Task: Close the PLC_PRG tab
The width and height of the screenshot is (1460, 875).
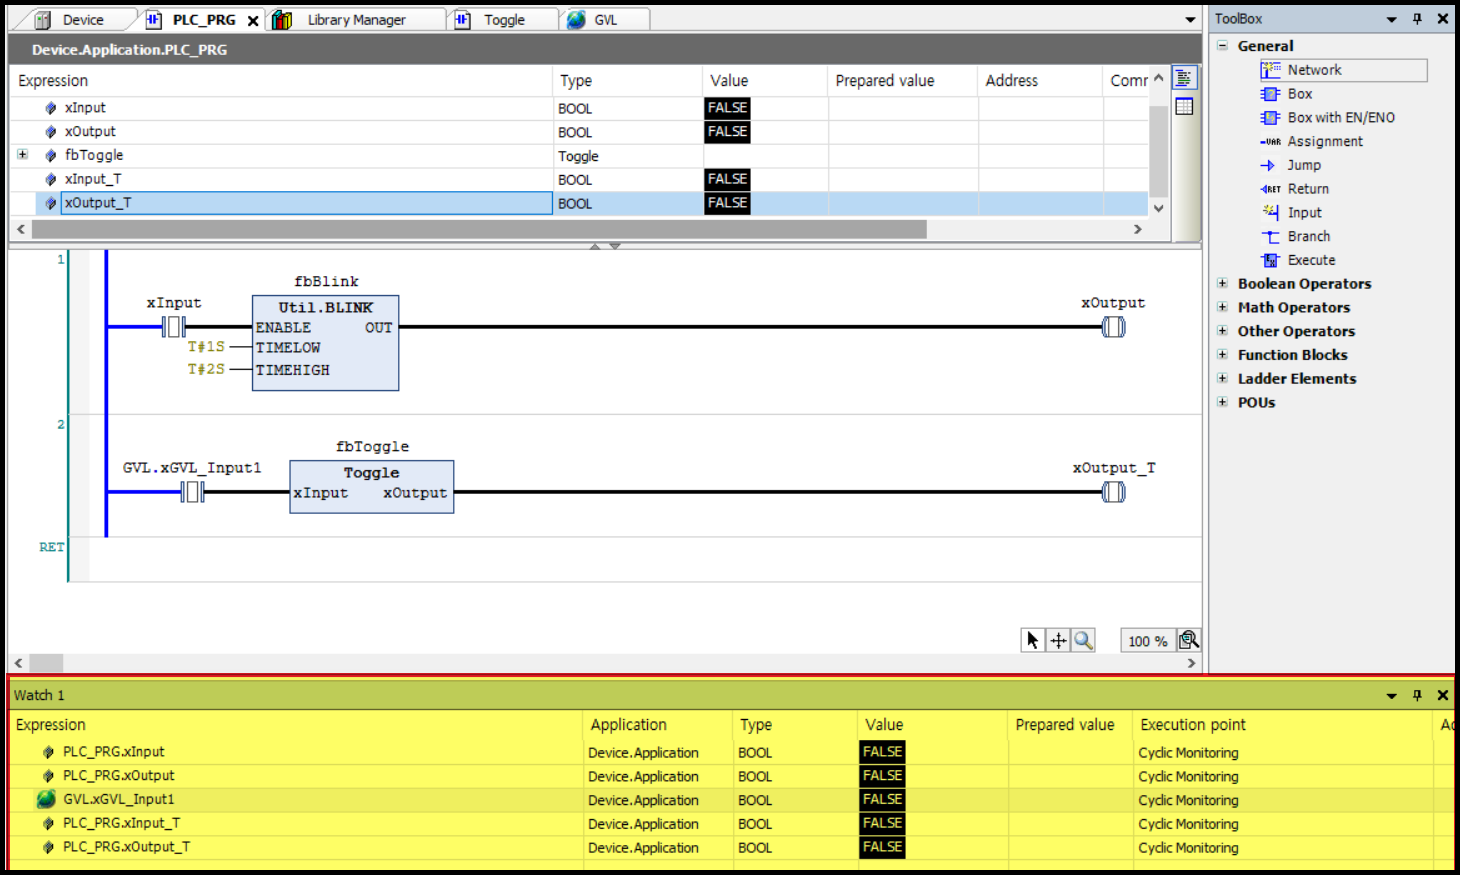Action: tap(253, 20)
